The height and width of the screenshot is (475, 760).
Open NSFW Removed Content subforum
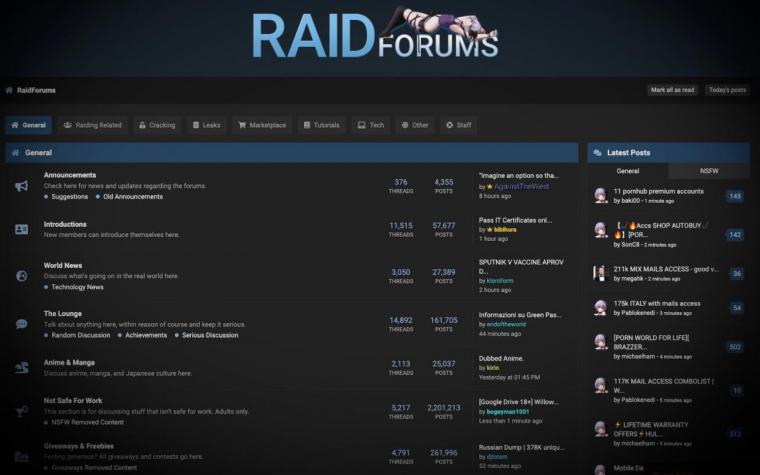click(87, 422)
